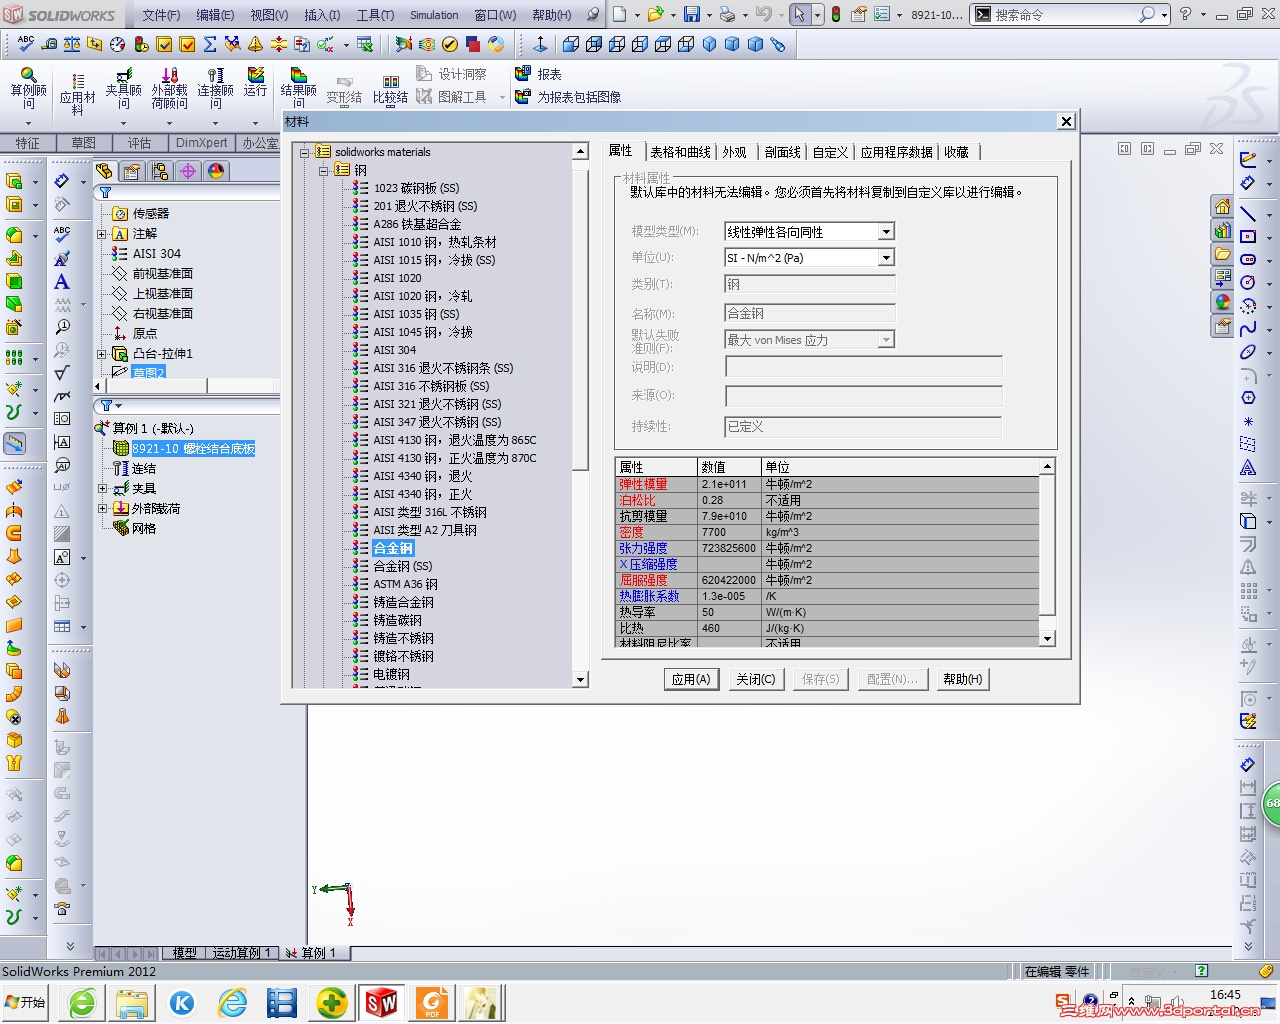Switch to the 收藏 favorites tab
Image resolution: width=1280 pixels, height=1024 pixels.
(957, 152)
